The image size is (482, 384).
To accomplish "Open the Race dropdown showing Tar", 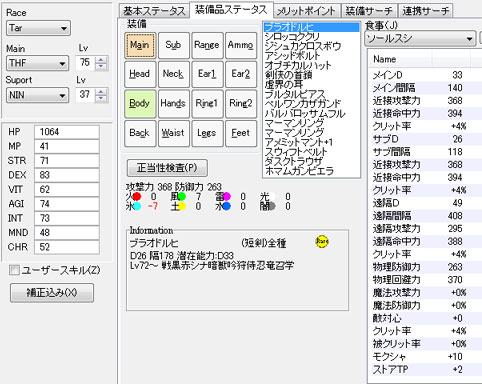I will tap(38, 28).
